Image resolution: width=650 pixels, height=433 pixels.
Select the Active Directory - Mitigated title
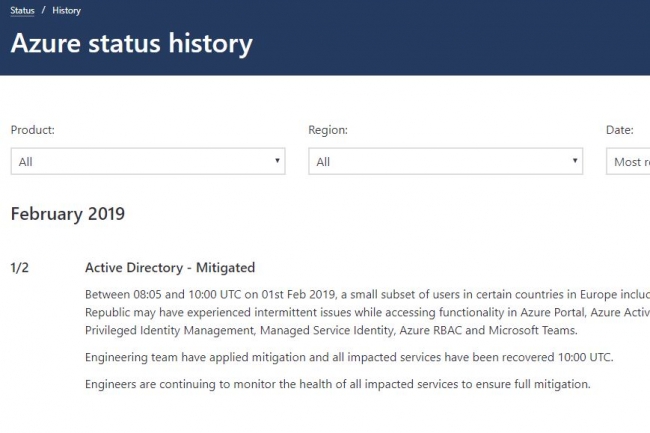pos(170,268)
